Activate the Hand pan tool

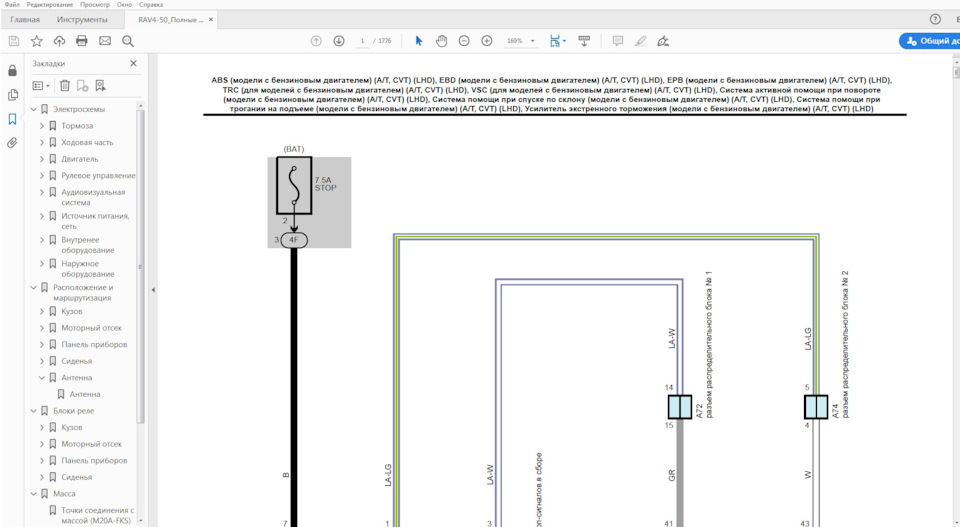tap(441, 41)
